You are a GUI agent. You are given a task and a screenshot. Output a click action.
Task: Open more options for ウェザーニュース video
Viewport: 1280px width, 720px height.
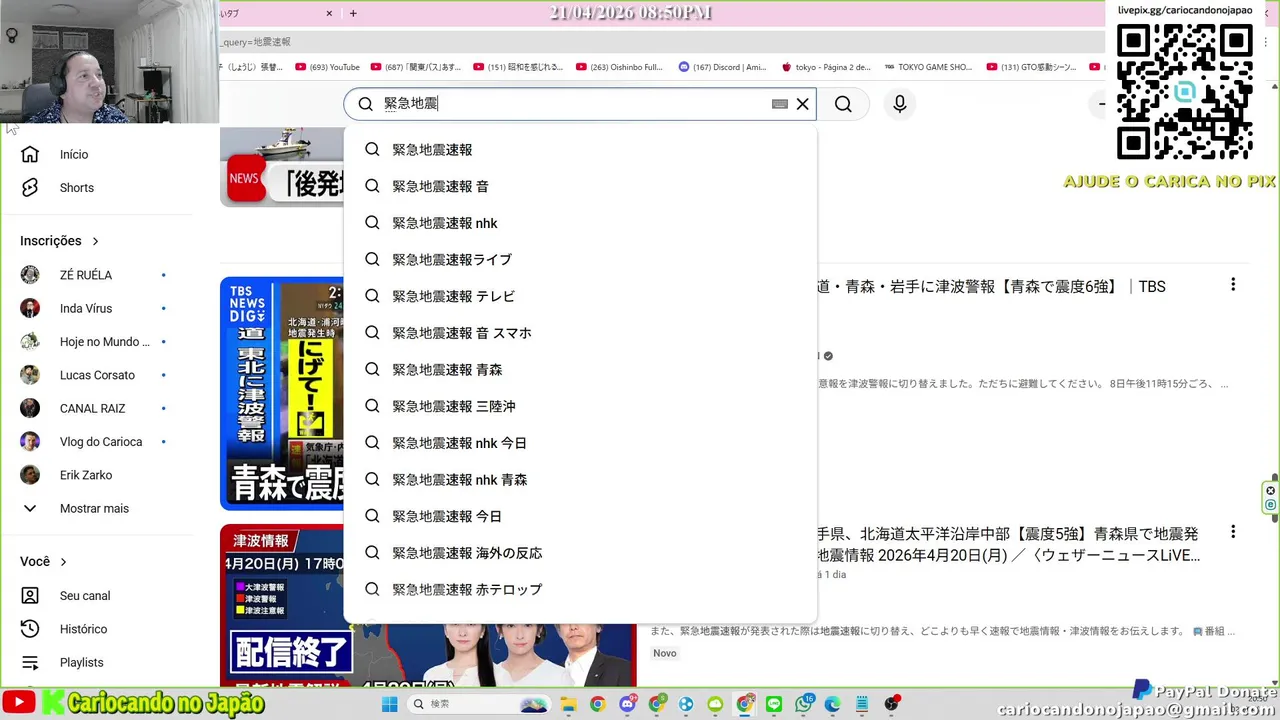pyautogui.click(x=1233, y=532)
